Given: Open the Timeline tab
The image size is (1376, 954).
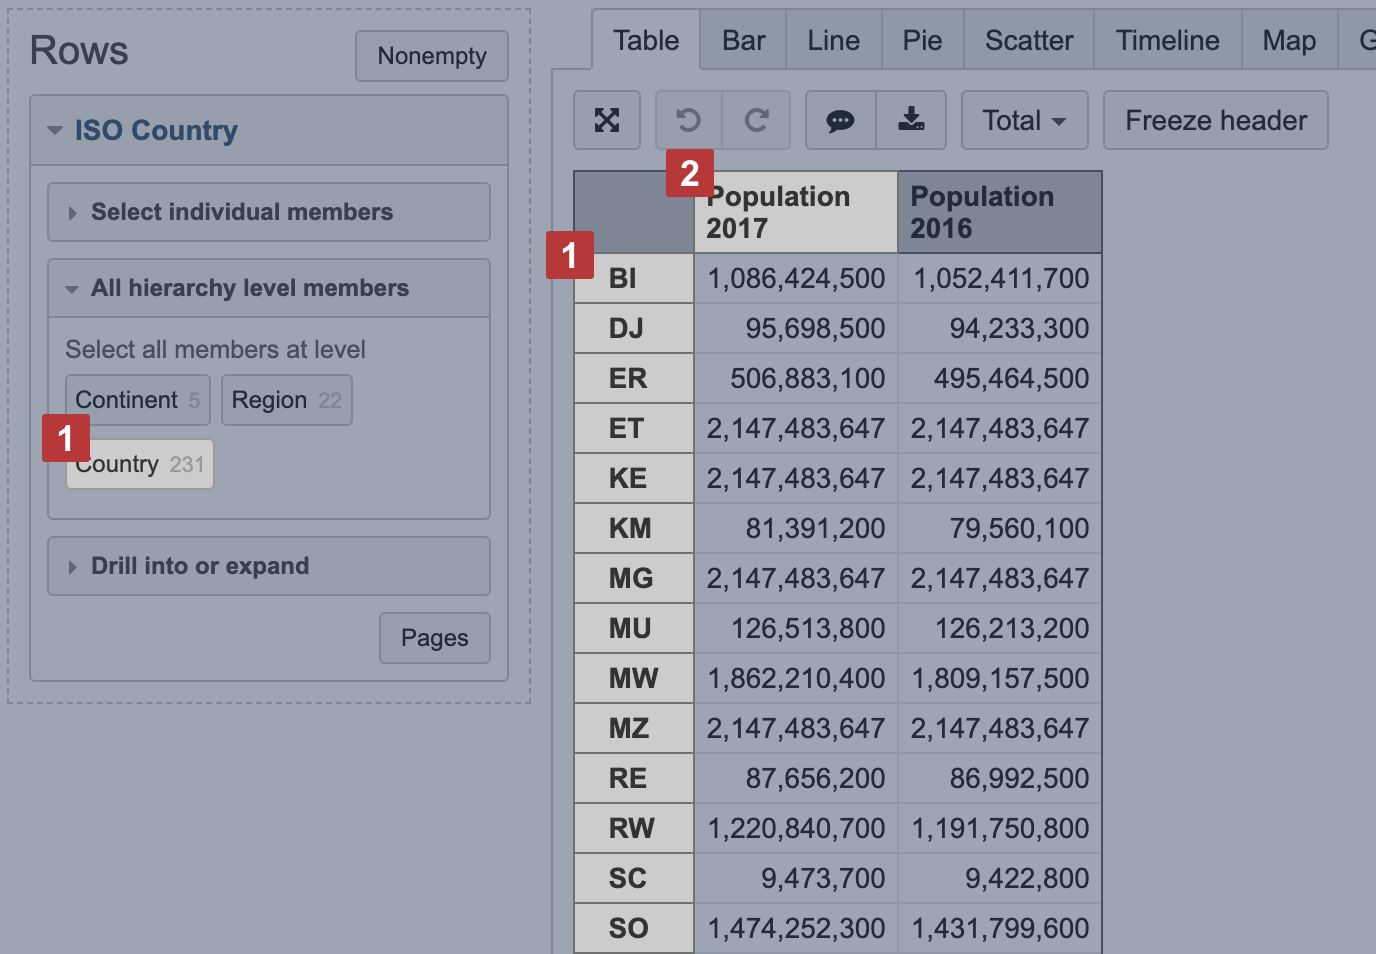Looking at the screenshot, I should (x=1167, y=40).
